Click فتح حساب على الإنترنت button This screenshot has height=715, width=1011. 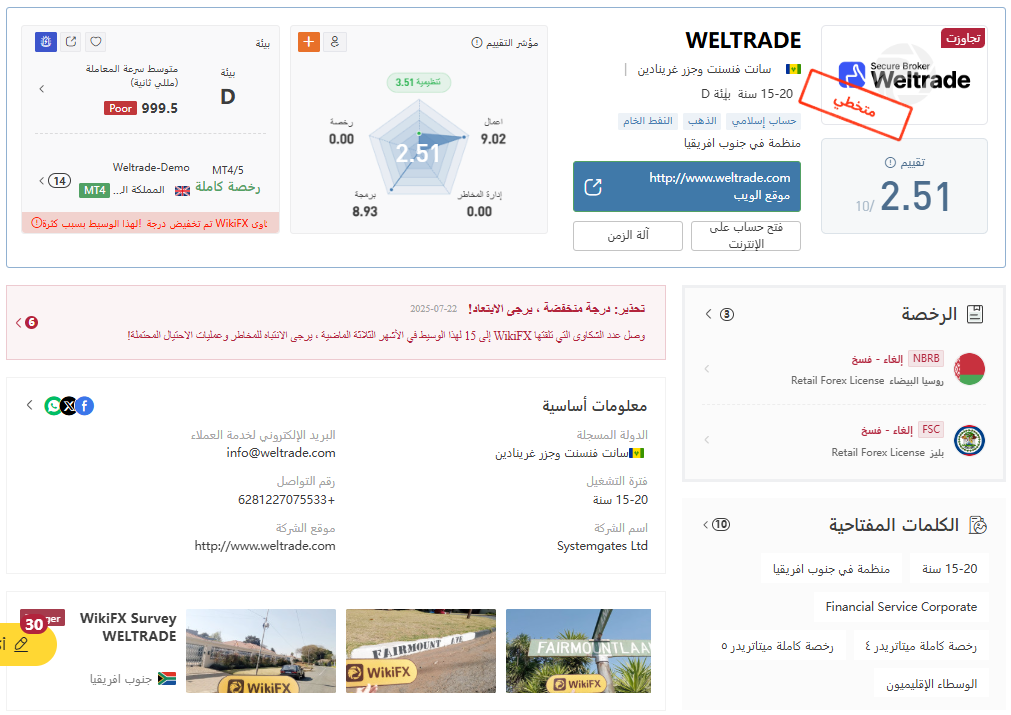click(x=746, y=236)
